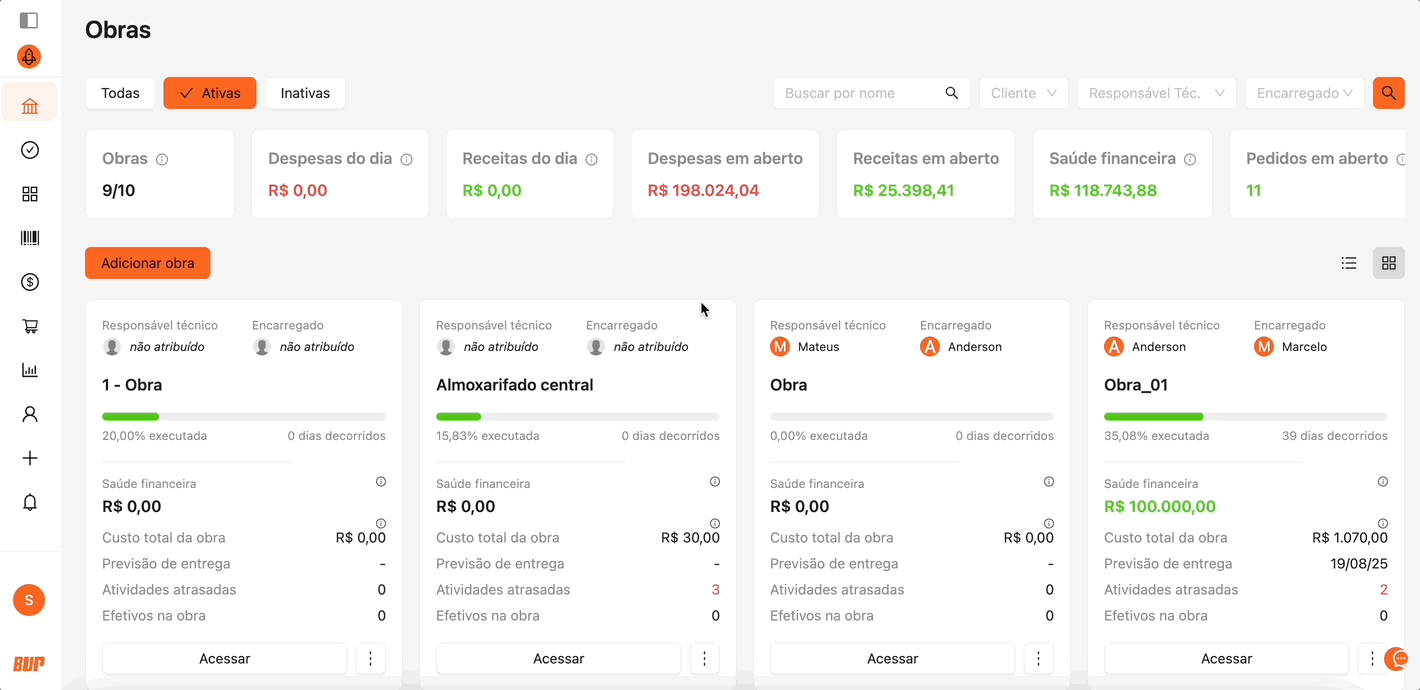This screenshot has height=690, width=1420.
Task: Open the bar chart reports icon
Action: [x=30, y=370]
